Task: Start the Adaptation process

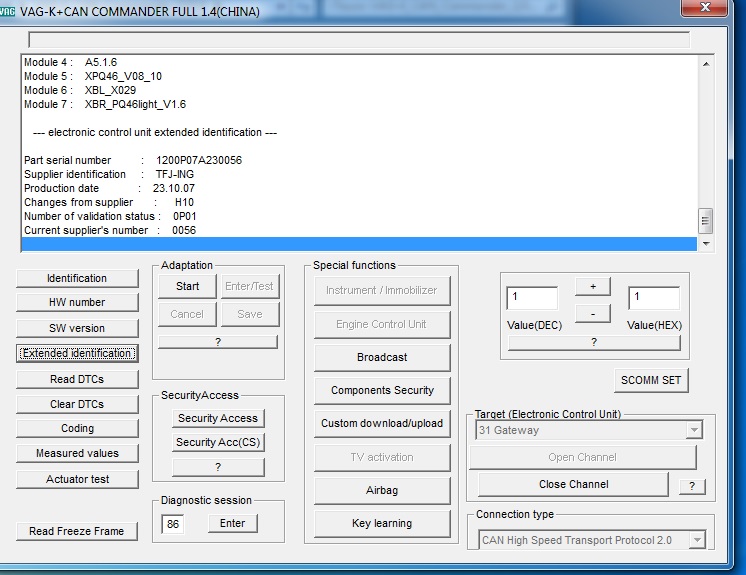Action: point(187,286)
